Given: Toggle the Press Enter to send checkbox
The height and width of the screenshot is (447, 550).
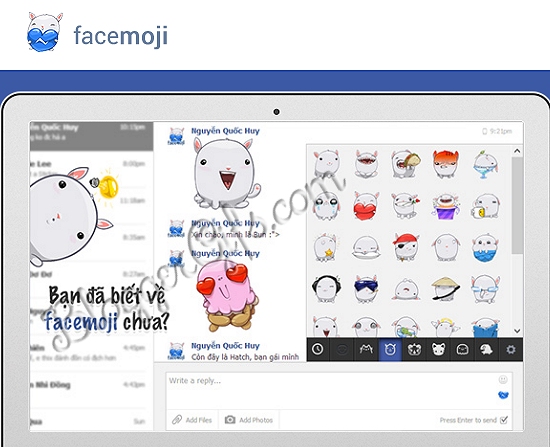Looking at the screenshot, I should tap(504, 420).
